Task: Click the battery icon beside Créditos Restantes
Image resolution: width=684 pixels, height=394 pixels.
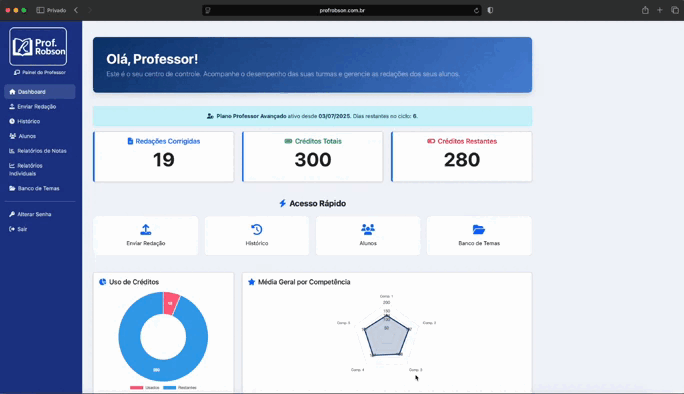Action: 431,141
